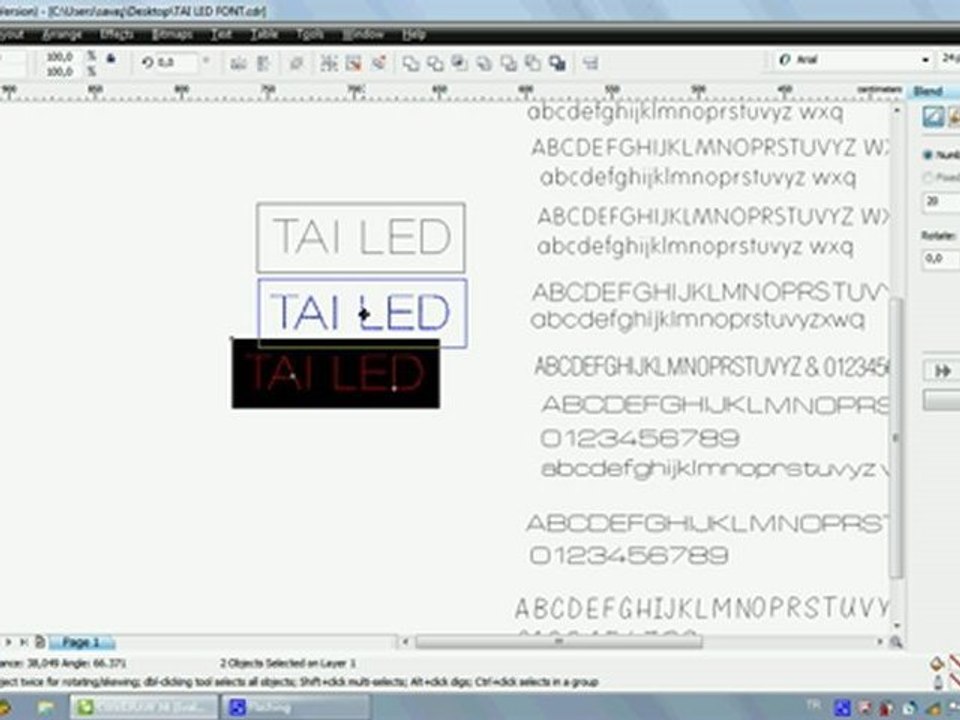Select the Number of steps radio button

[928, 156]
